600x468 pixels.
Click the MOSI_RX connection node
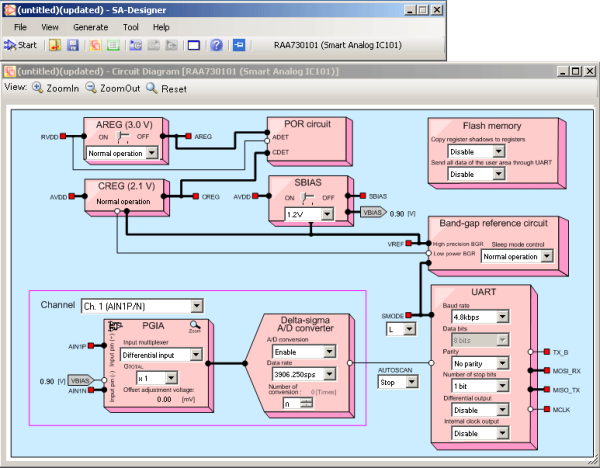530,370
